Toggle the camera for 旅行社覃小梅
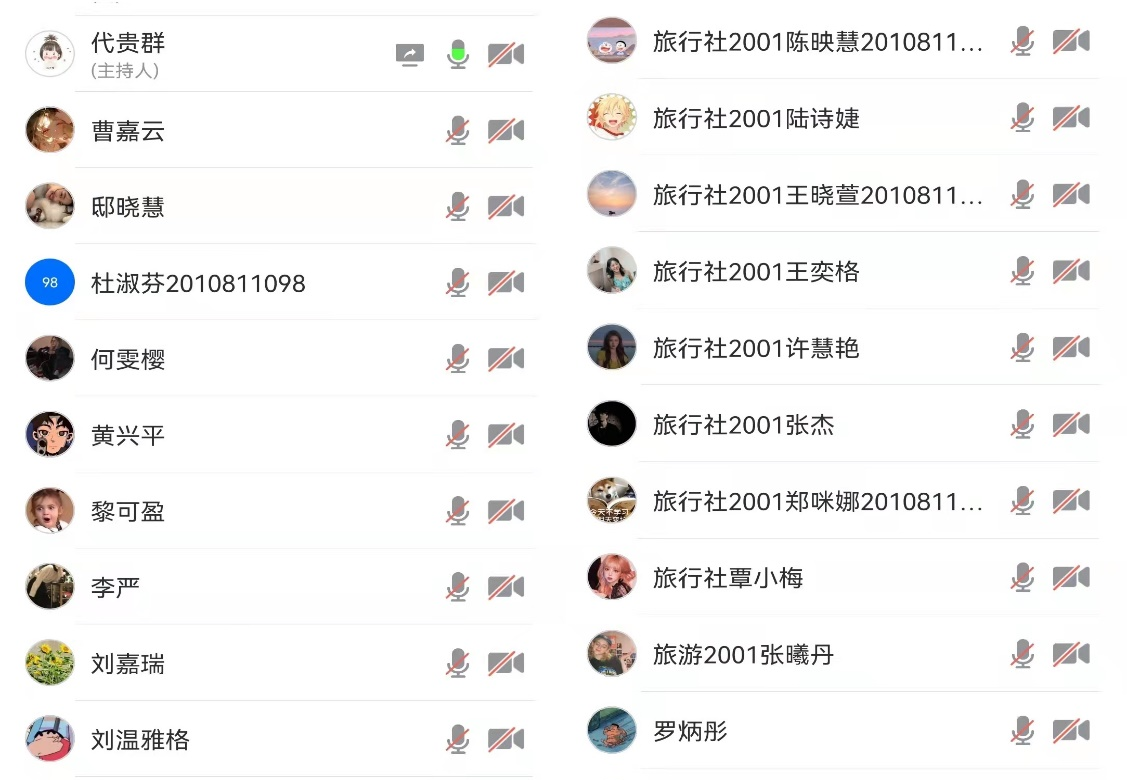 click(1070, 577)
